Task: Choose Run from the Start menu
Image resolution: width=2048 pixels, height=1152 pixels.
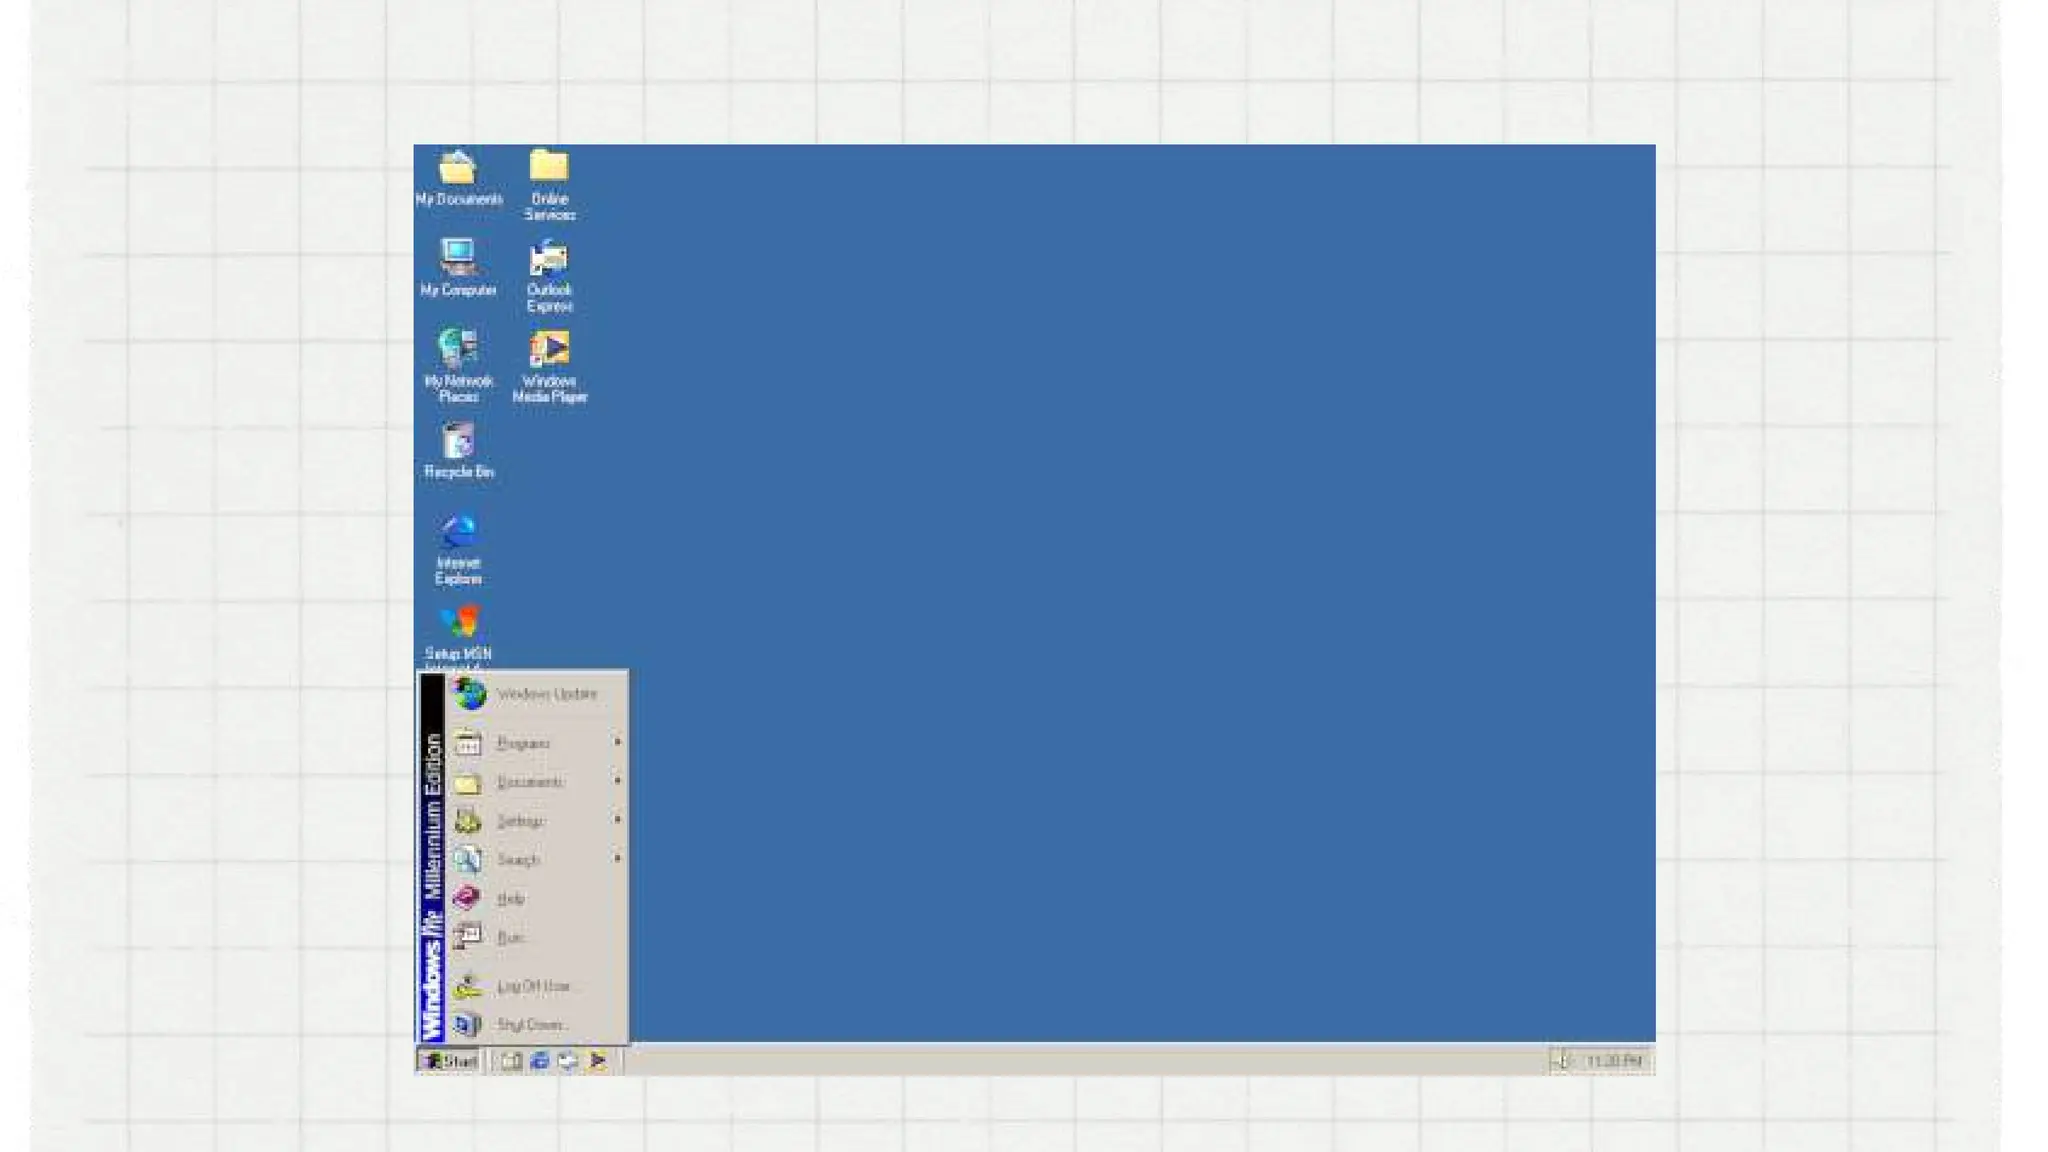Action: pos(510,938)
